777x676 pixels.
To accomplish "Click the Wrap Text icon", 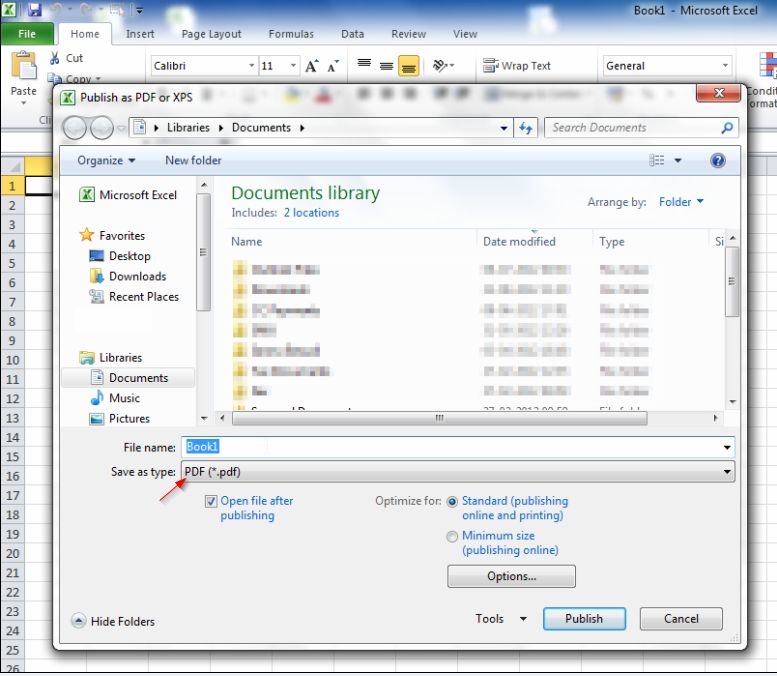I will pos(491,65).
